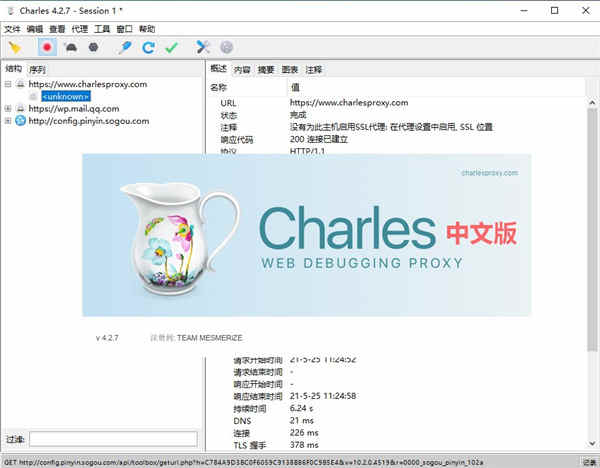Image resolution: width=600 pixels, height=468 pixels.
Task: Open the 工具 menu
Action: (x=102, y=29)
